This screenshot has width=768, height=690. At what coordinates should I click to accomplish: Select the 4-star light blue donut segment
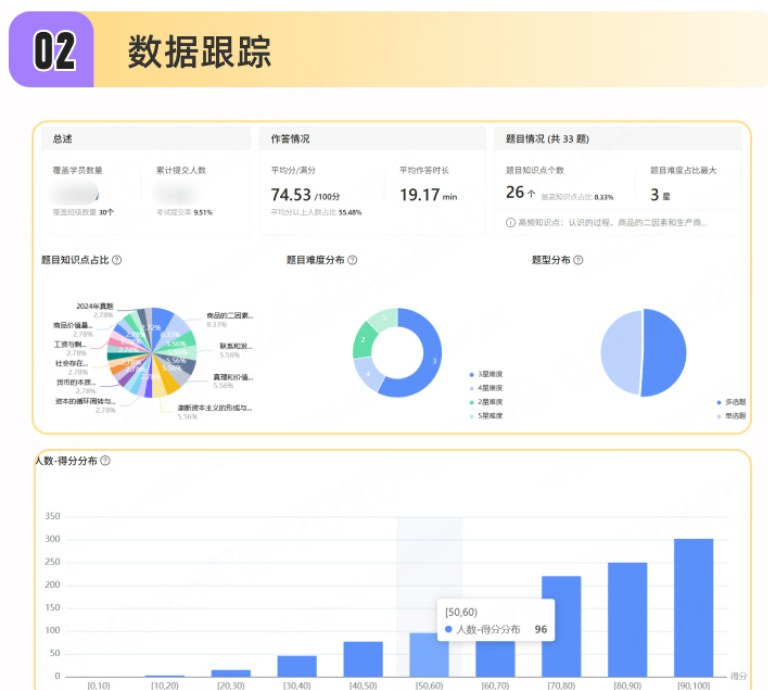(x=366, y=374)
